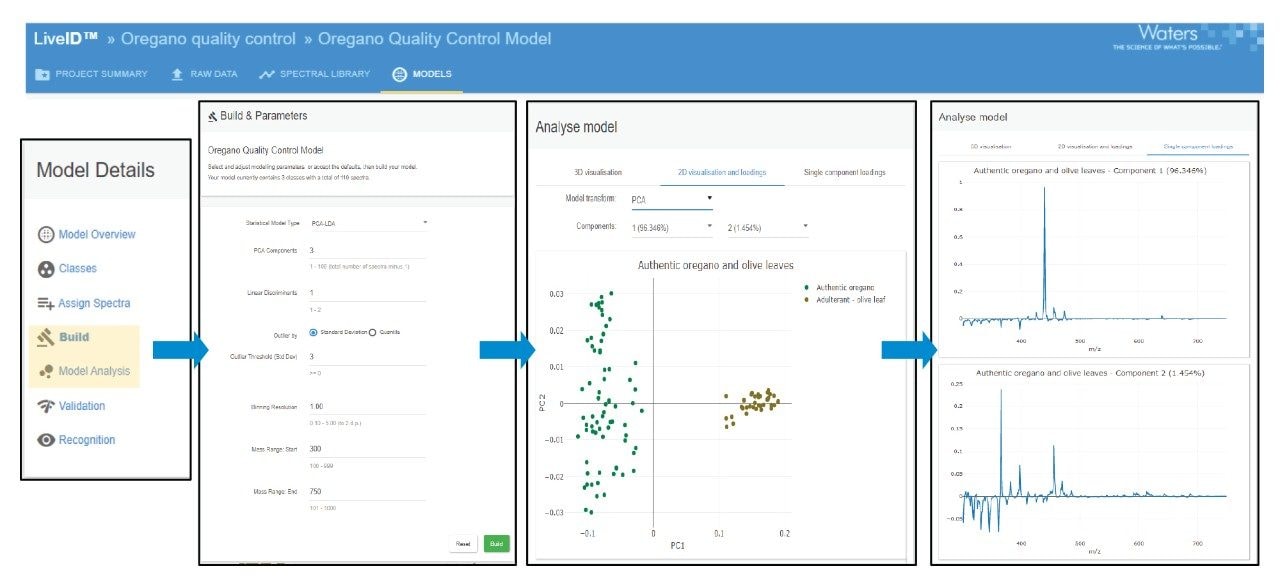The width and height of the screenshot is (1280, 587).
Task: Open Build link in Model Details
Action: click(x=74, y=337)
